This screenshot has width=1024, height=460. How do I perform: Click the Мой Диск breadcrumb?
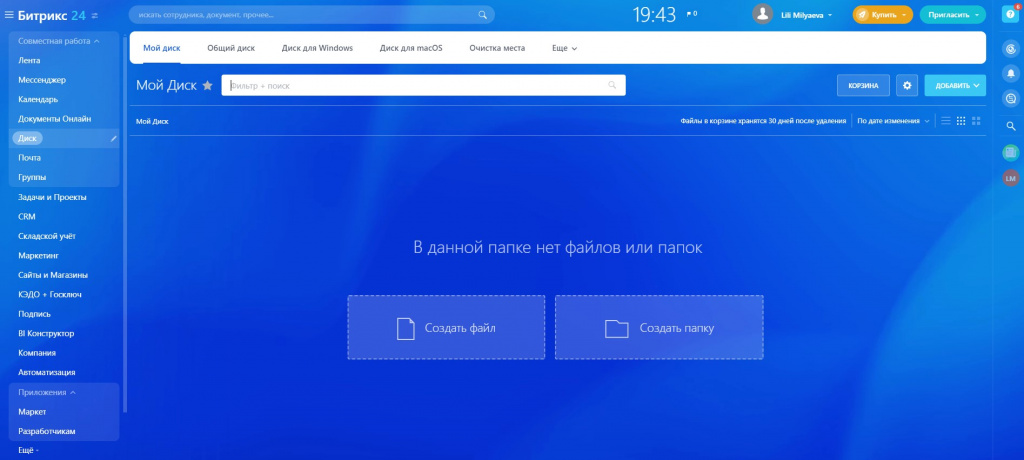point(152,122)
